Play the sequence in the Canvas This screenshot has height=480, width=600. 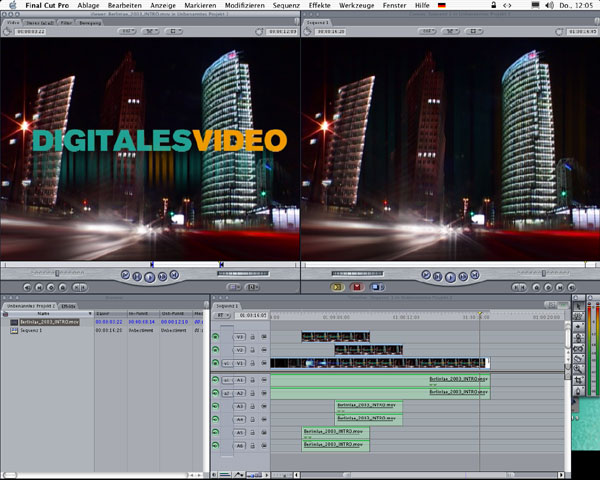click(450, 277)
